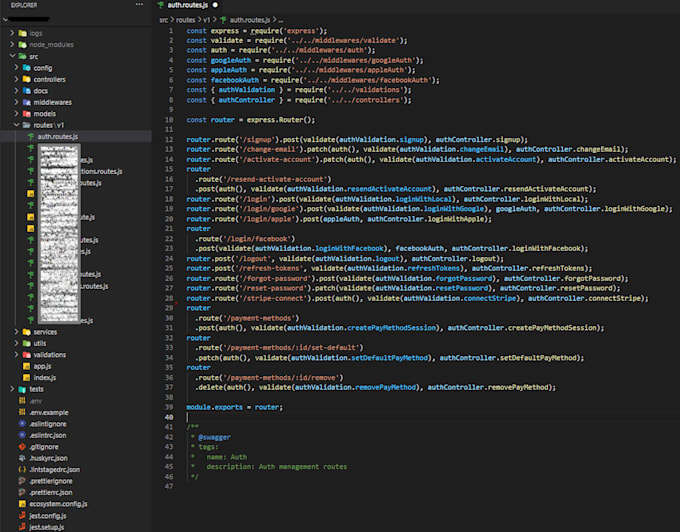Click the tests folder icon
The image size is (680, 532).
point(22,389)
